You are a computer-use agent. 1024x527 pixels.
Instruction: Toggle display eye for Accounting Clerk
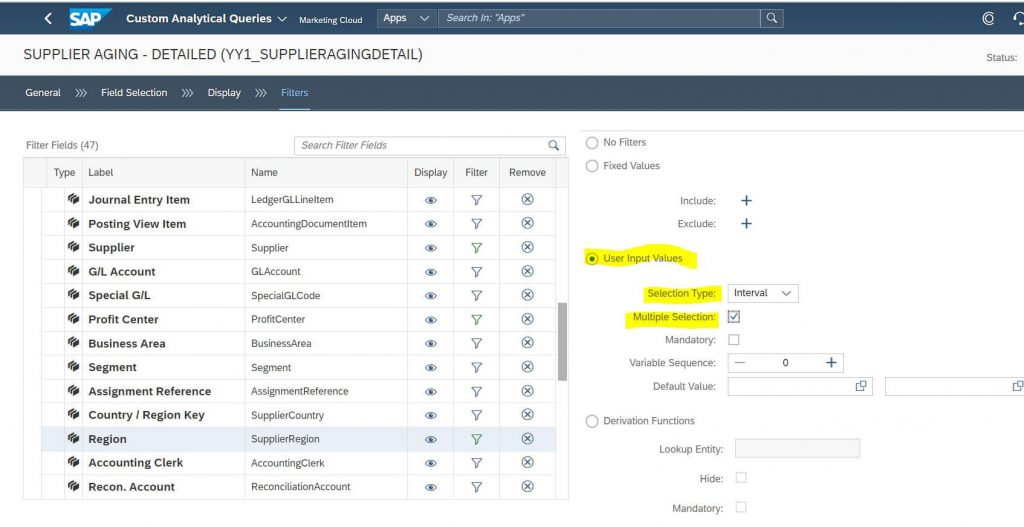(430, 464)
